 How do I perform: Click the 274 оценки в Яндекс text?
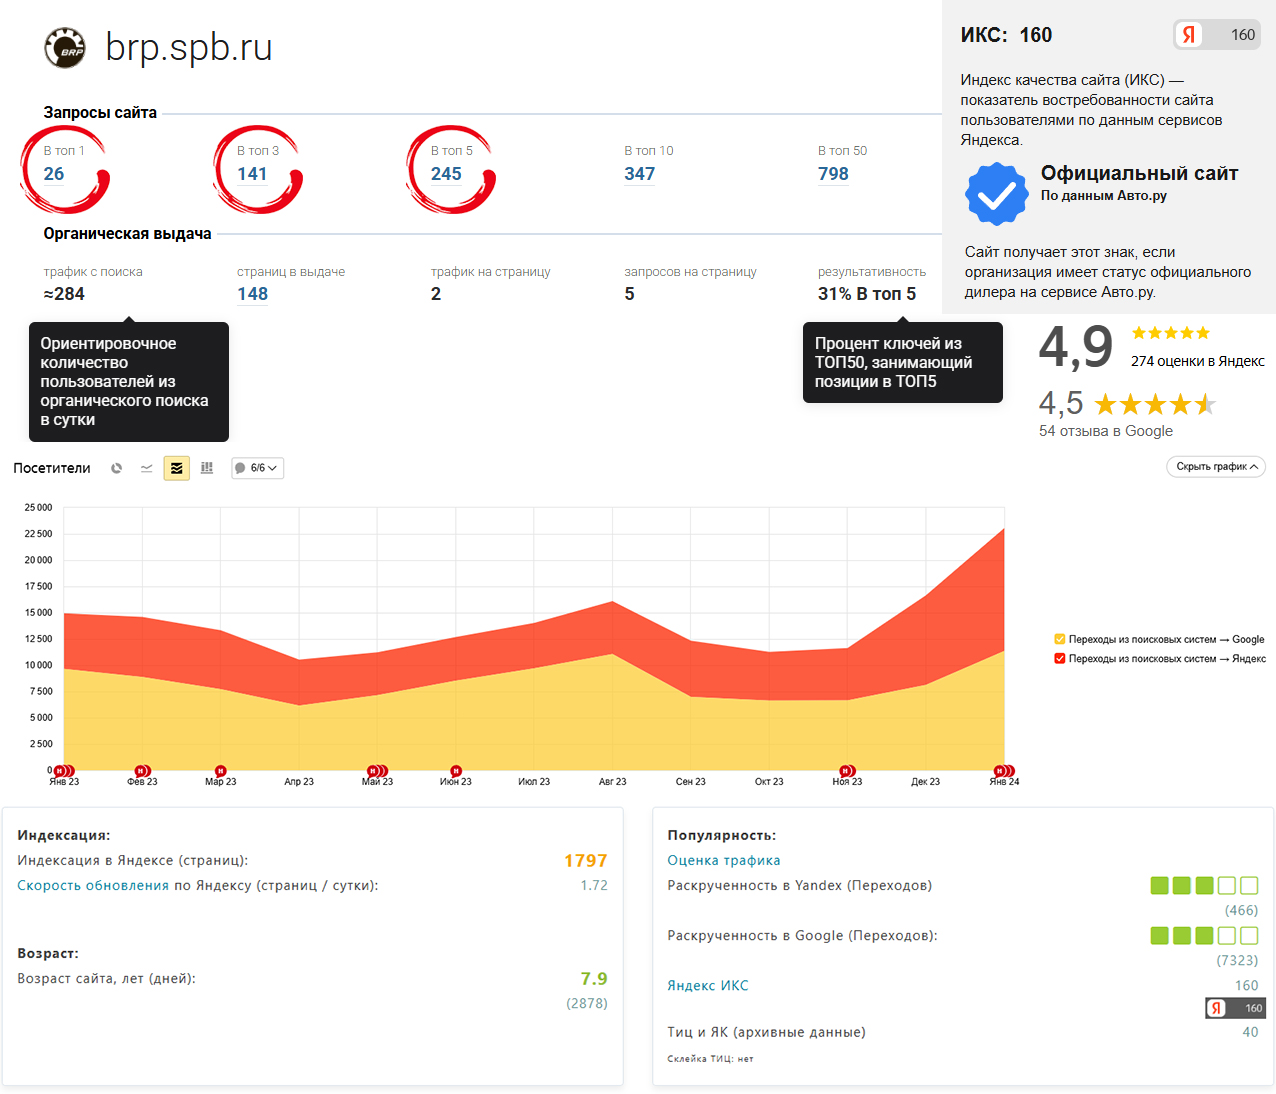[1198, 361]
